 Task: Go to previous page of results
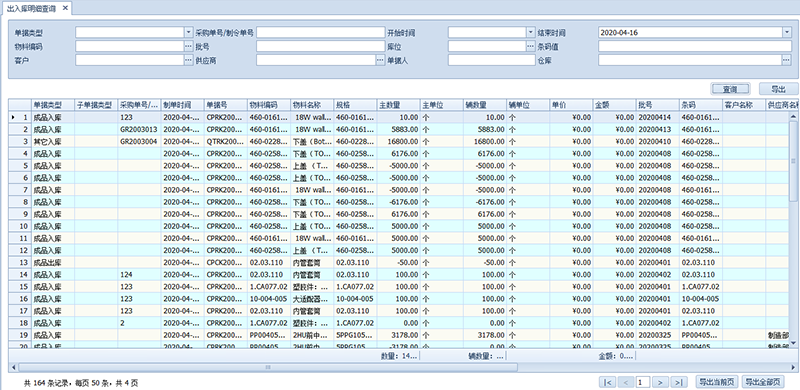(627, 382)
